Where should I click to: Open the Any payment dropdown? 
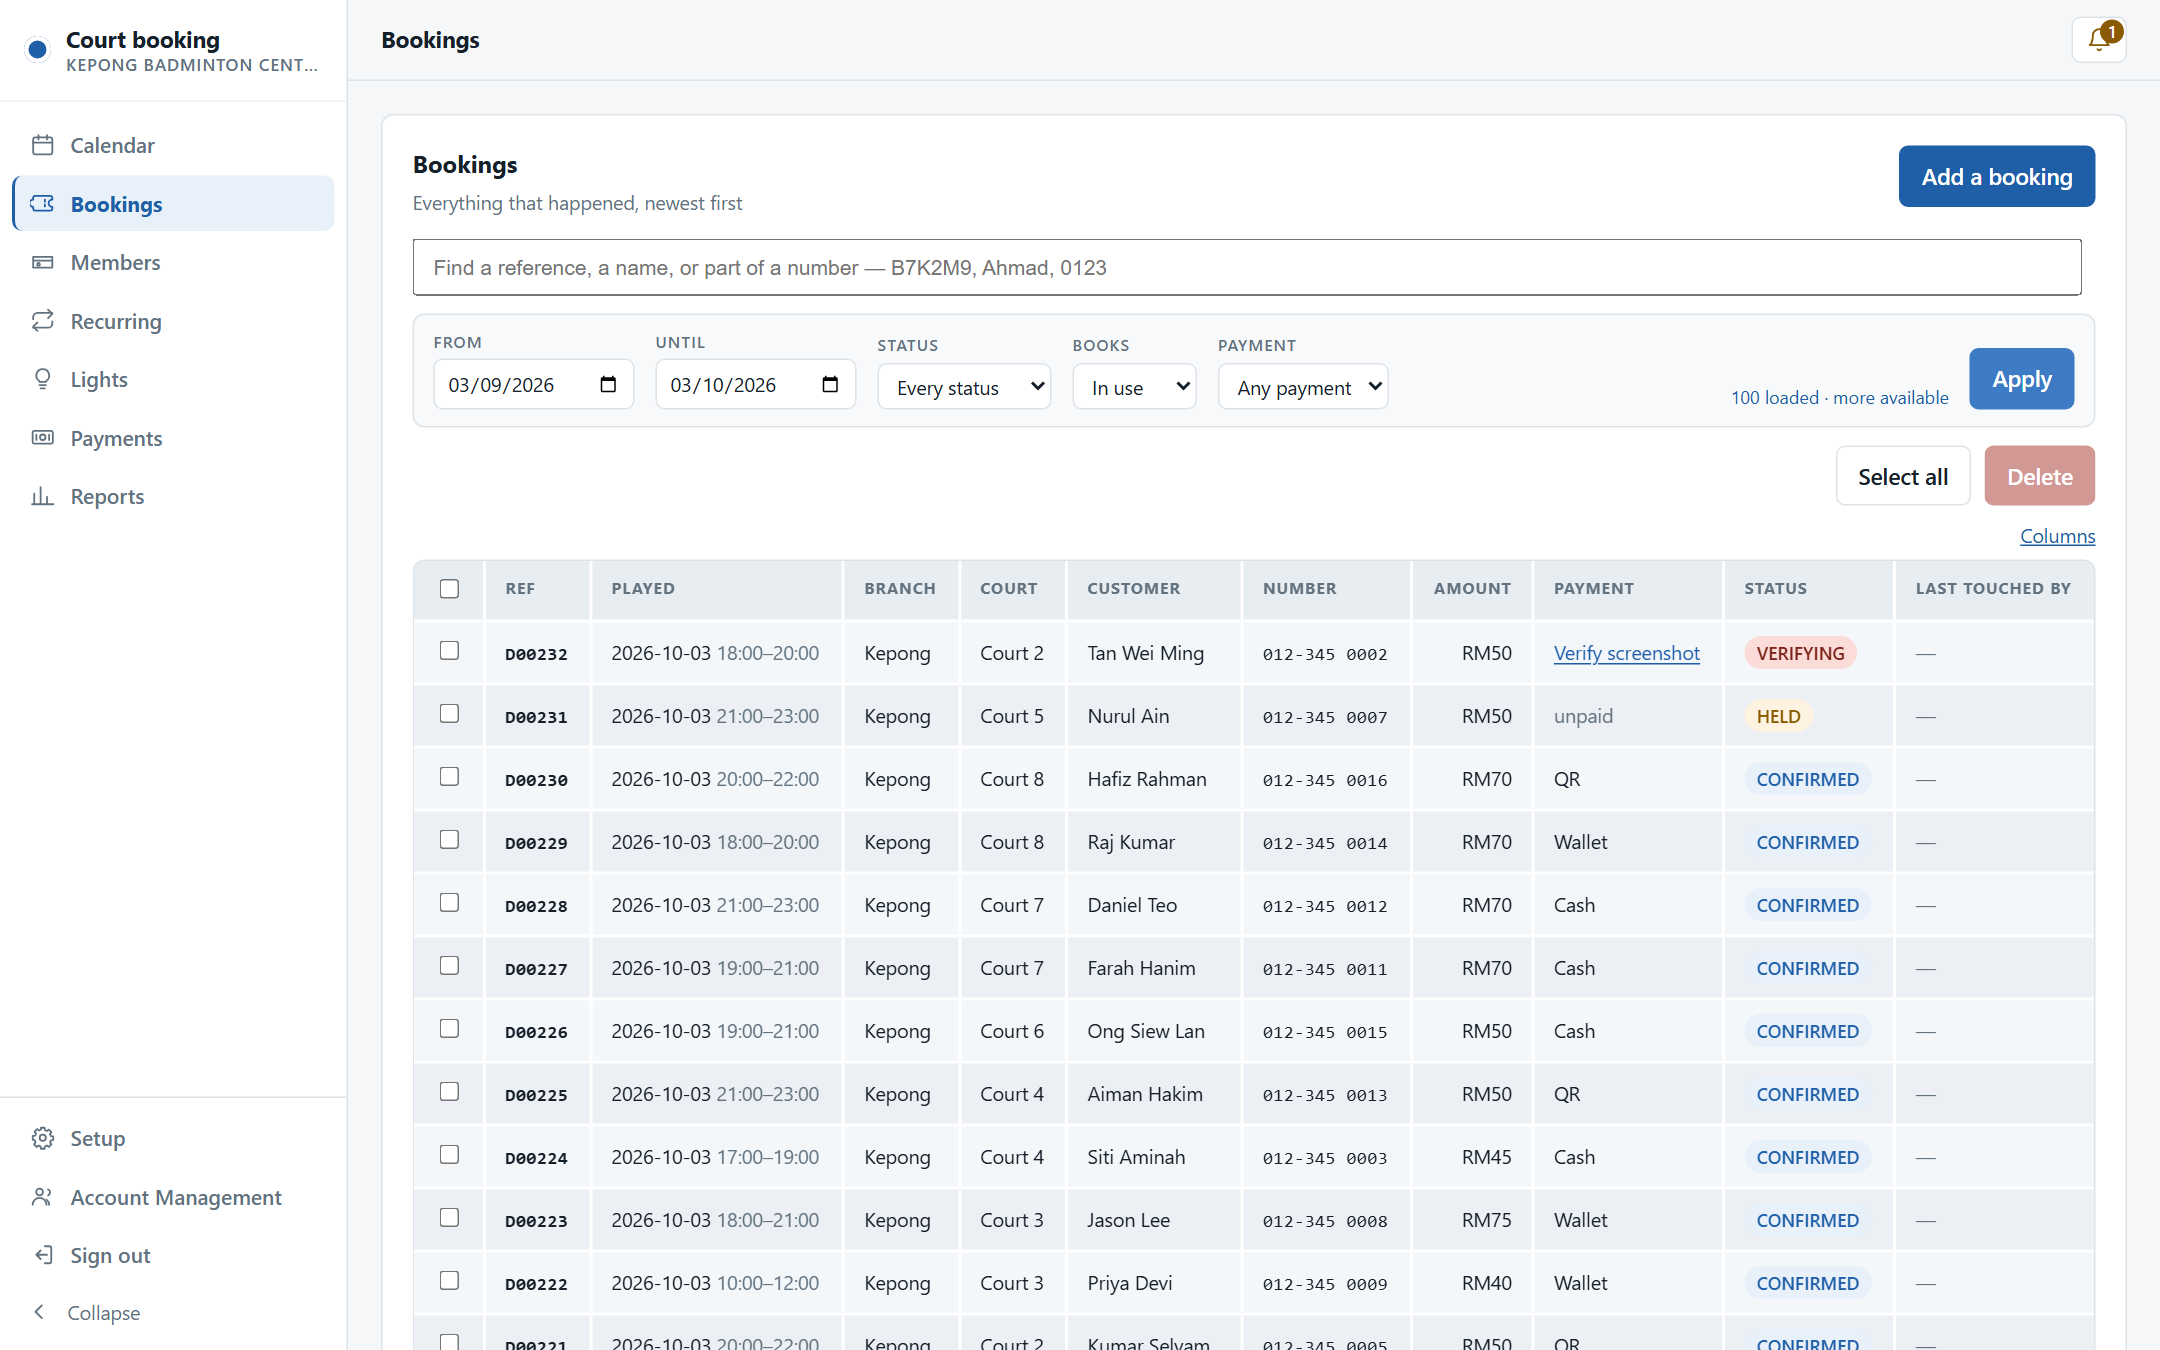(1303, 387)
